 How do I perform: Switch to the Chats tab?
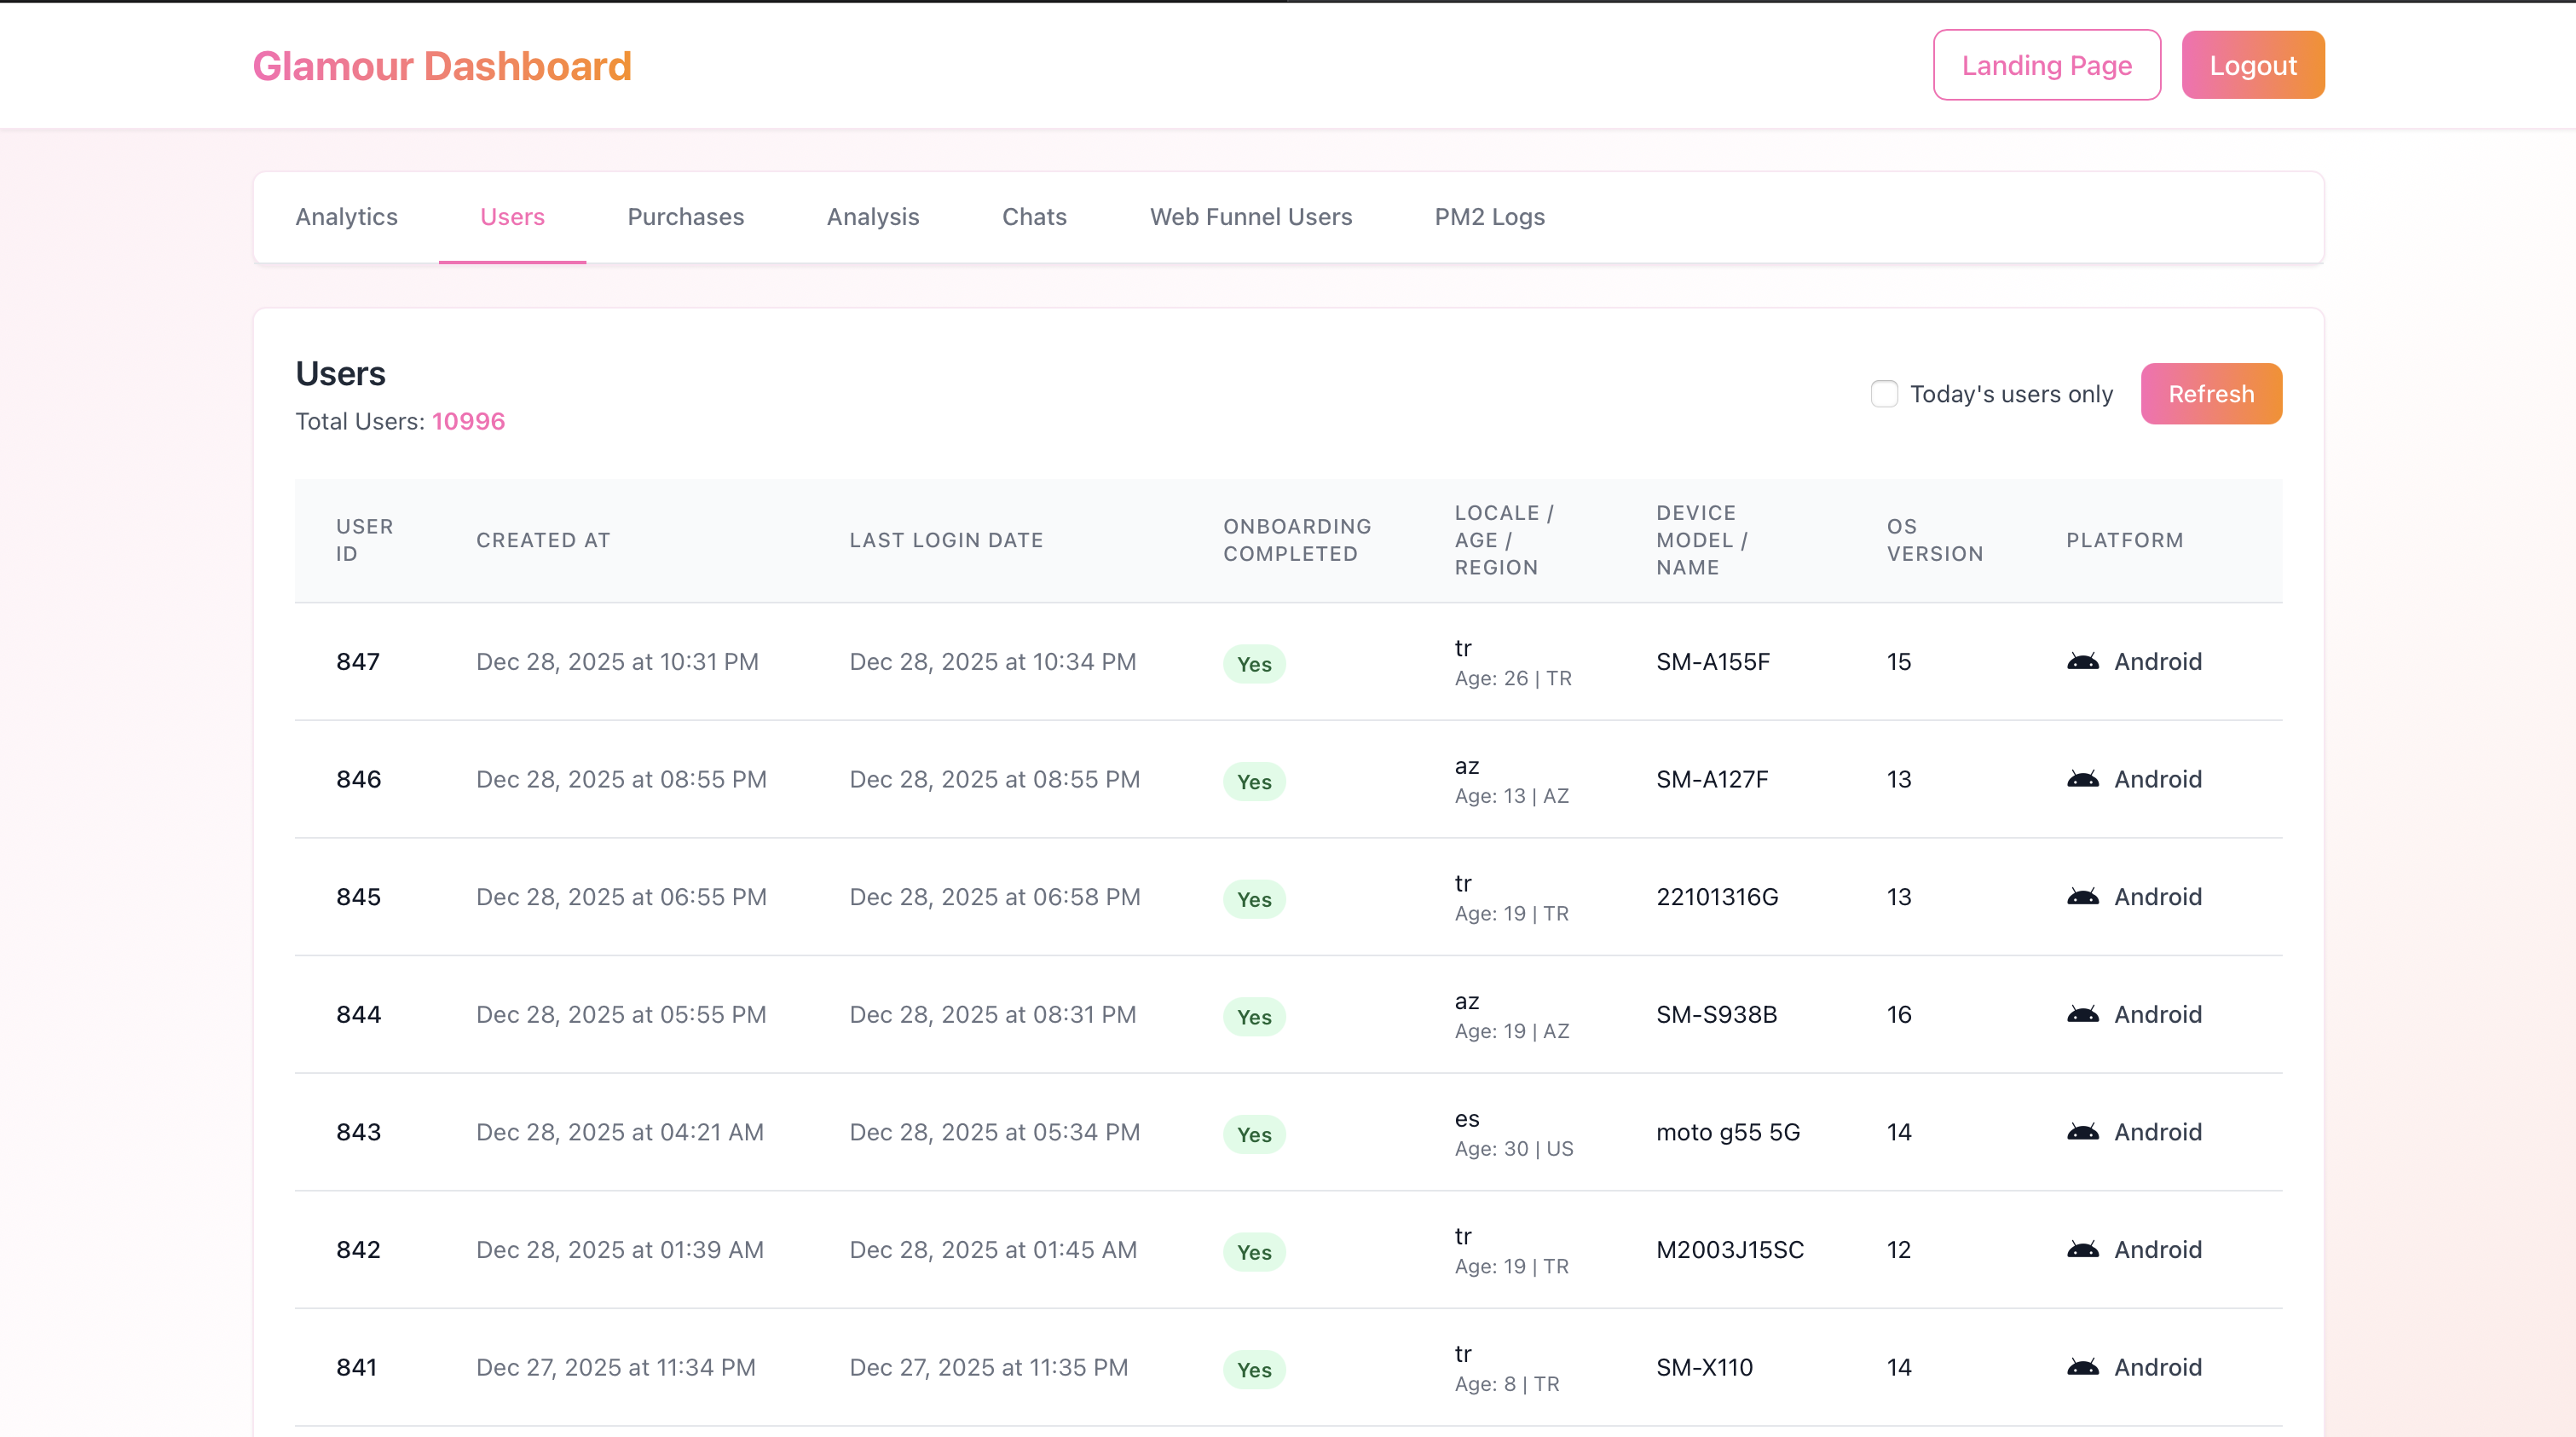pyautogui.click(x=1034, y=216)
